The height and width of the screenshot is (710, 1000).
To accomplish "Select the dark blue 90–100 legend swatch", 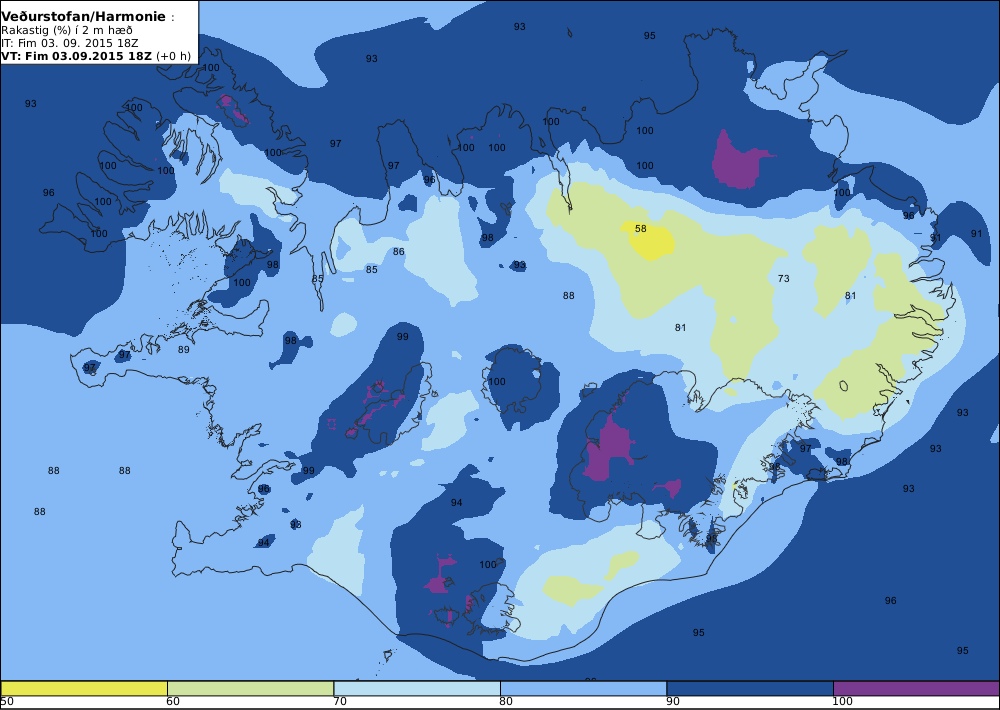I will point(750,688).
